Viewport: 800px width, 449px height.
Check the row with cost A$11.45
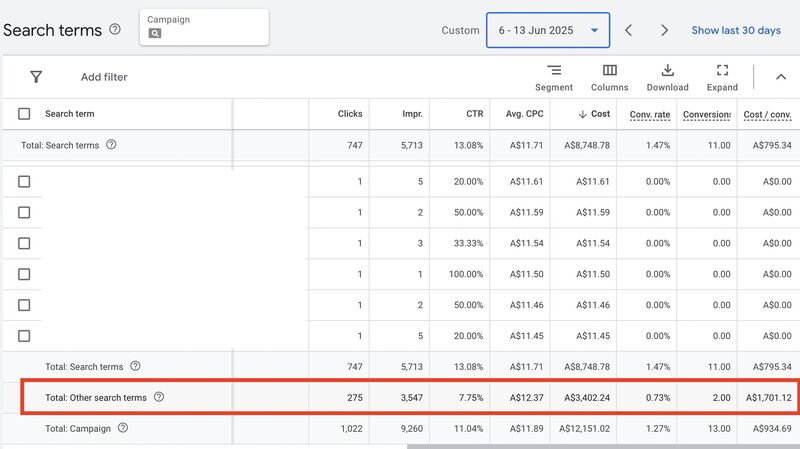coord(24,336)
